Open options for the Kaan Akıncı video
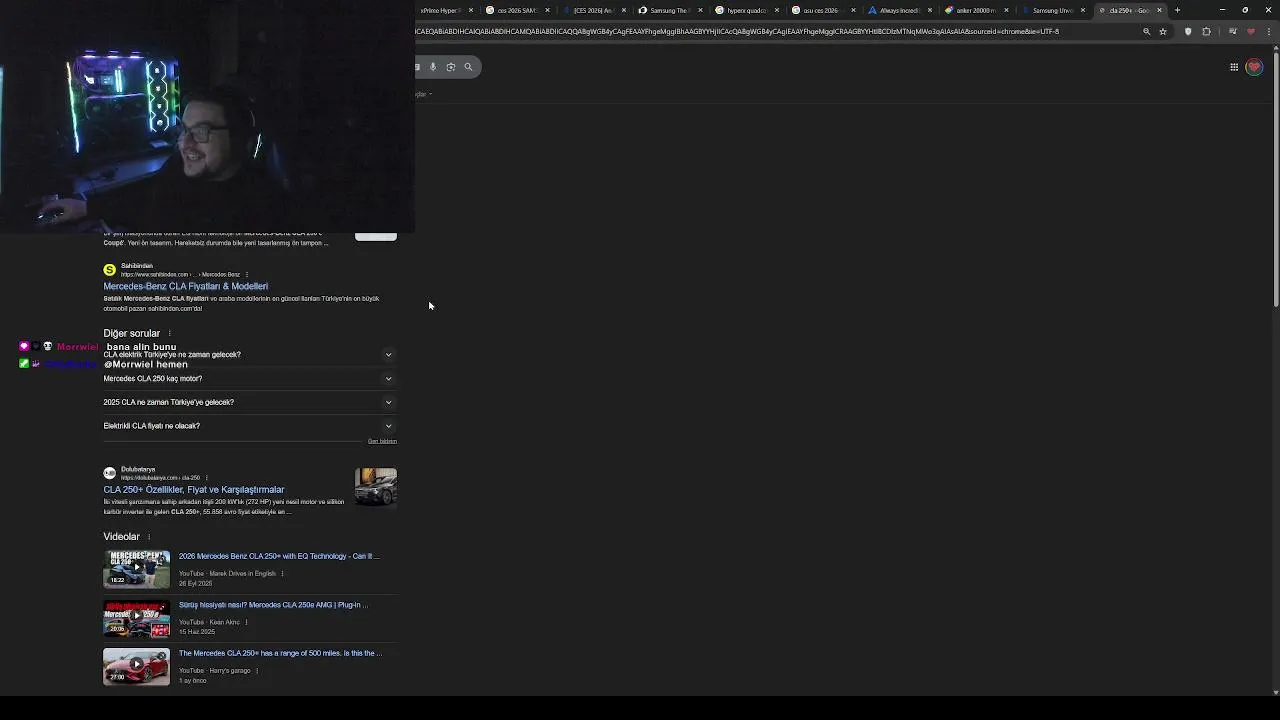 pos(246,622)
